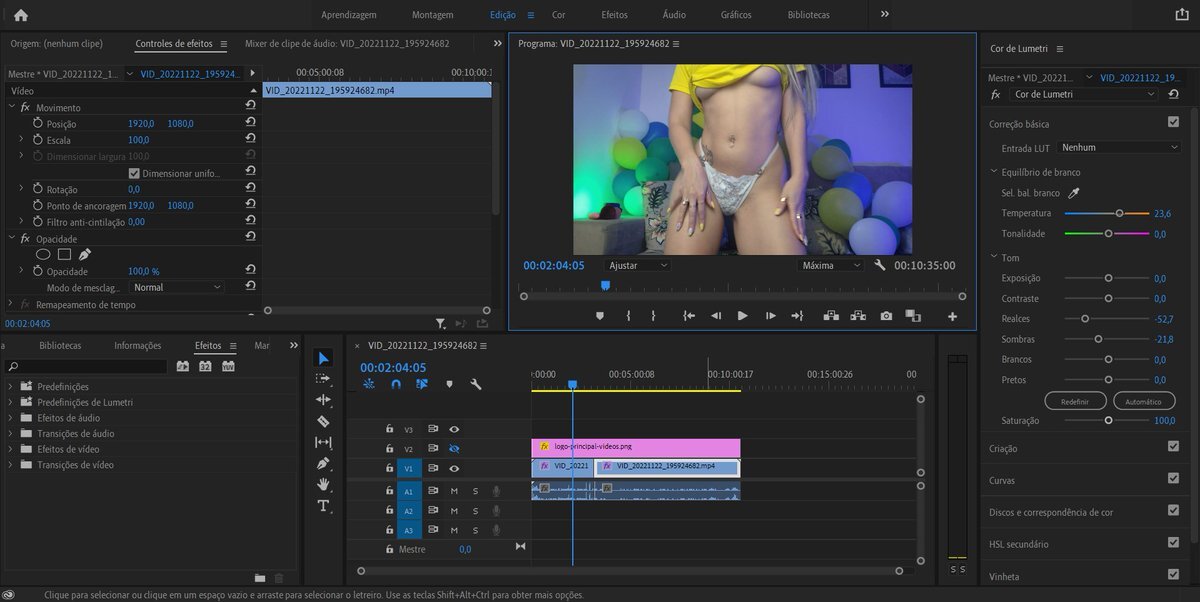Open the Ajustar zoom dropdown
1200x602 pixels.
pyautogui.click(x=637, y=266)
